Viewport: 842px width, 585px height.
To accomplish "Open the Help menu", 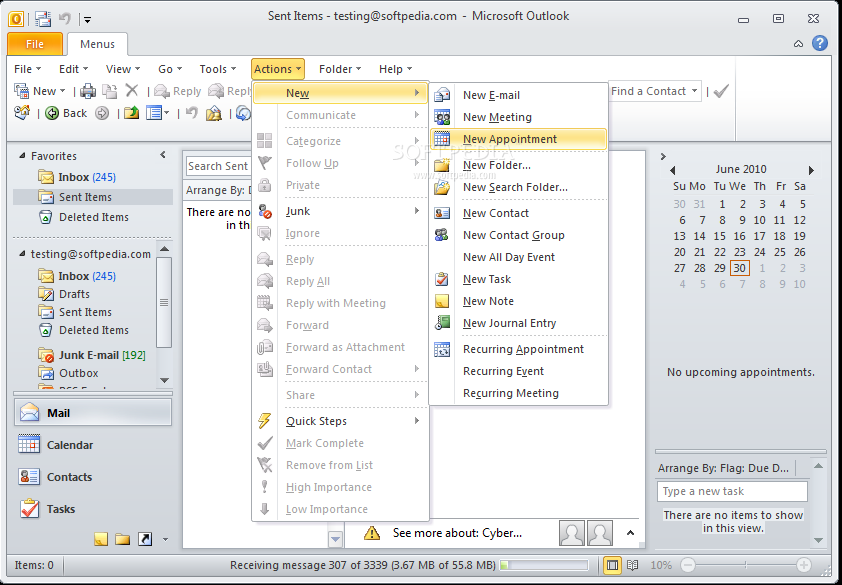I will [395, 69].
